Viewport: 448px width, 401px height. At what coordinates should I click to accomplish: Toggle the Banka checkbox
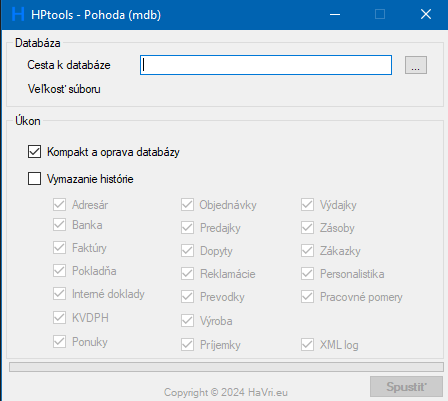(x=59, y=225)
